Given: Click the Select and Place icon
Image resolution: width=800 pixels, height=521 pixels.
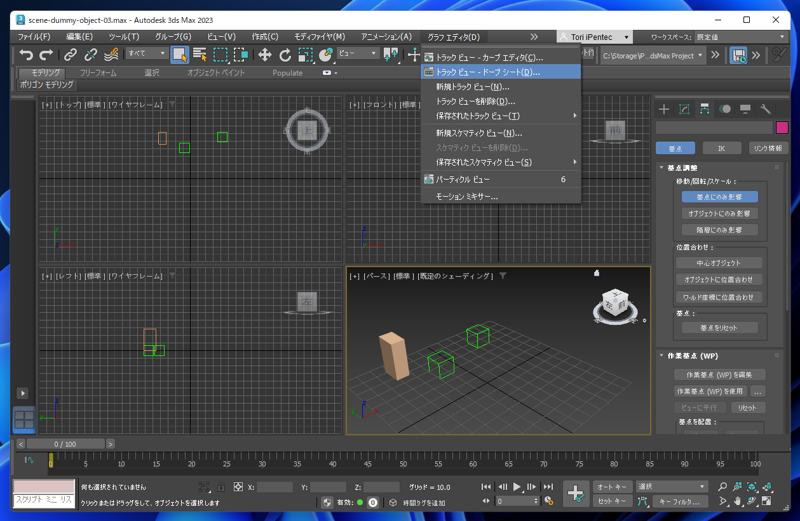Looking at the screenshot, I should tap(325, 55).
